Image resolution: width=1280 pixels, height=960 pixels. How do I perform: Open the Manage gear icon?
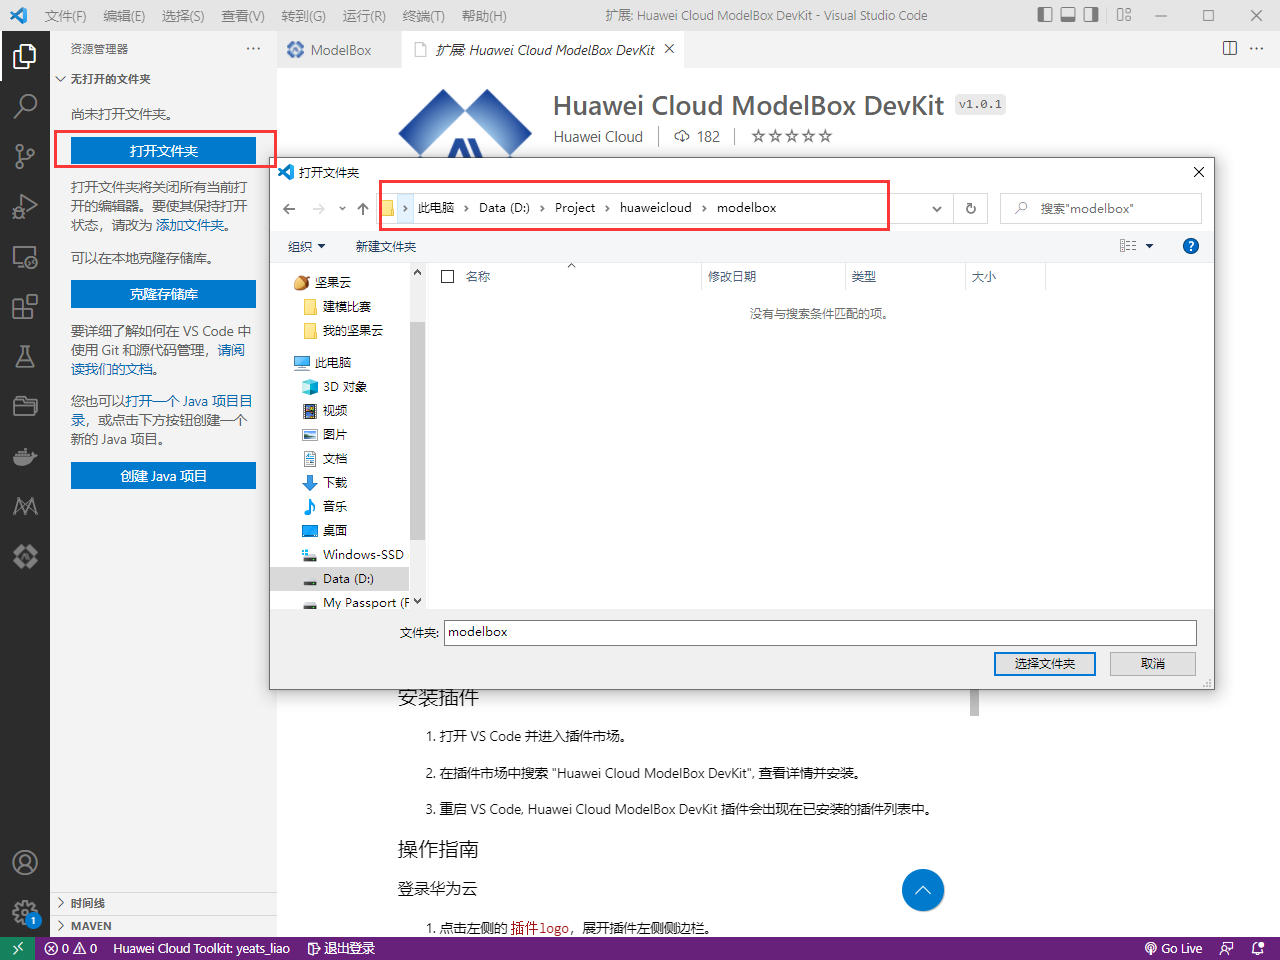click(25, 911)
